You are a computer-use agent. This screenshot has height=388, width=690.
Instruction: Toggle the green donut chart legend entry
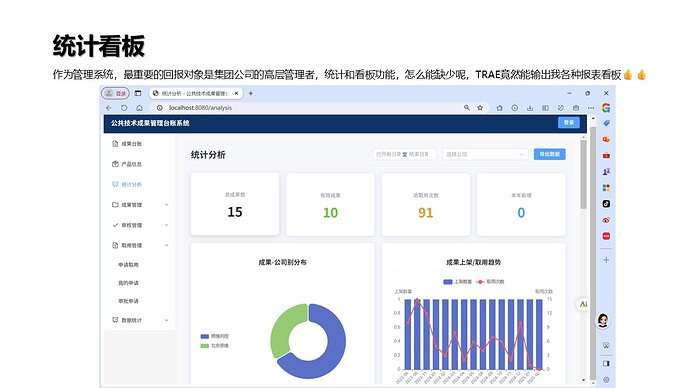(214, 346)
